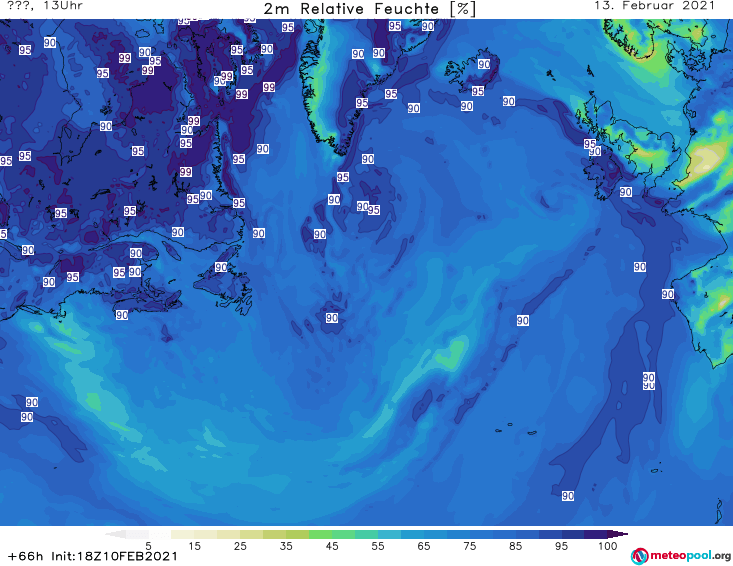Pick the bright green colorbar swatch left of 45
Viewport: 733px width, 566px height.
(320, 534)
